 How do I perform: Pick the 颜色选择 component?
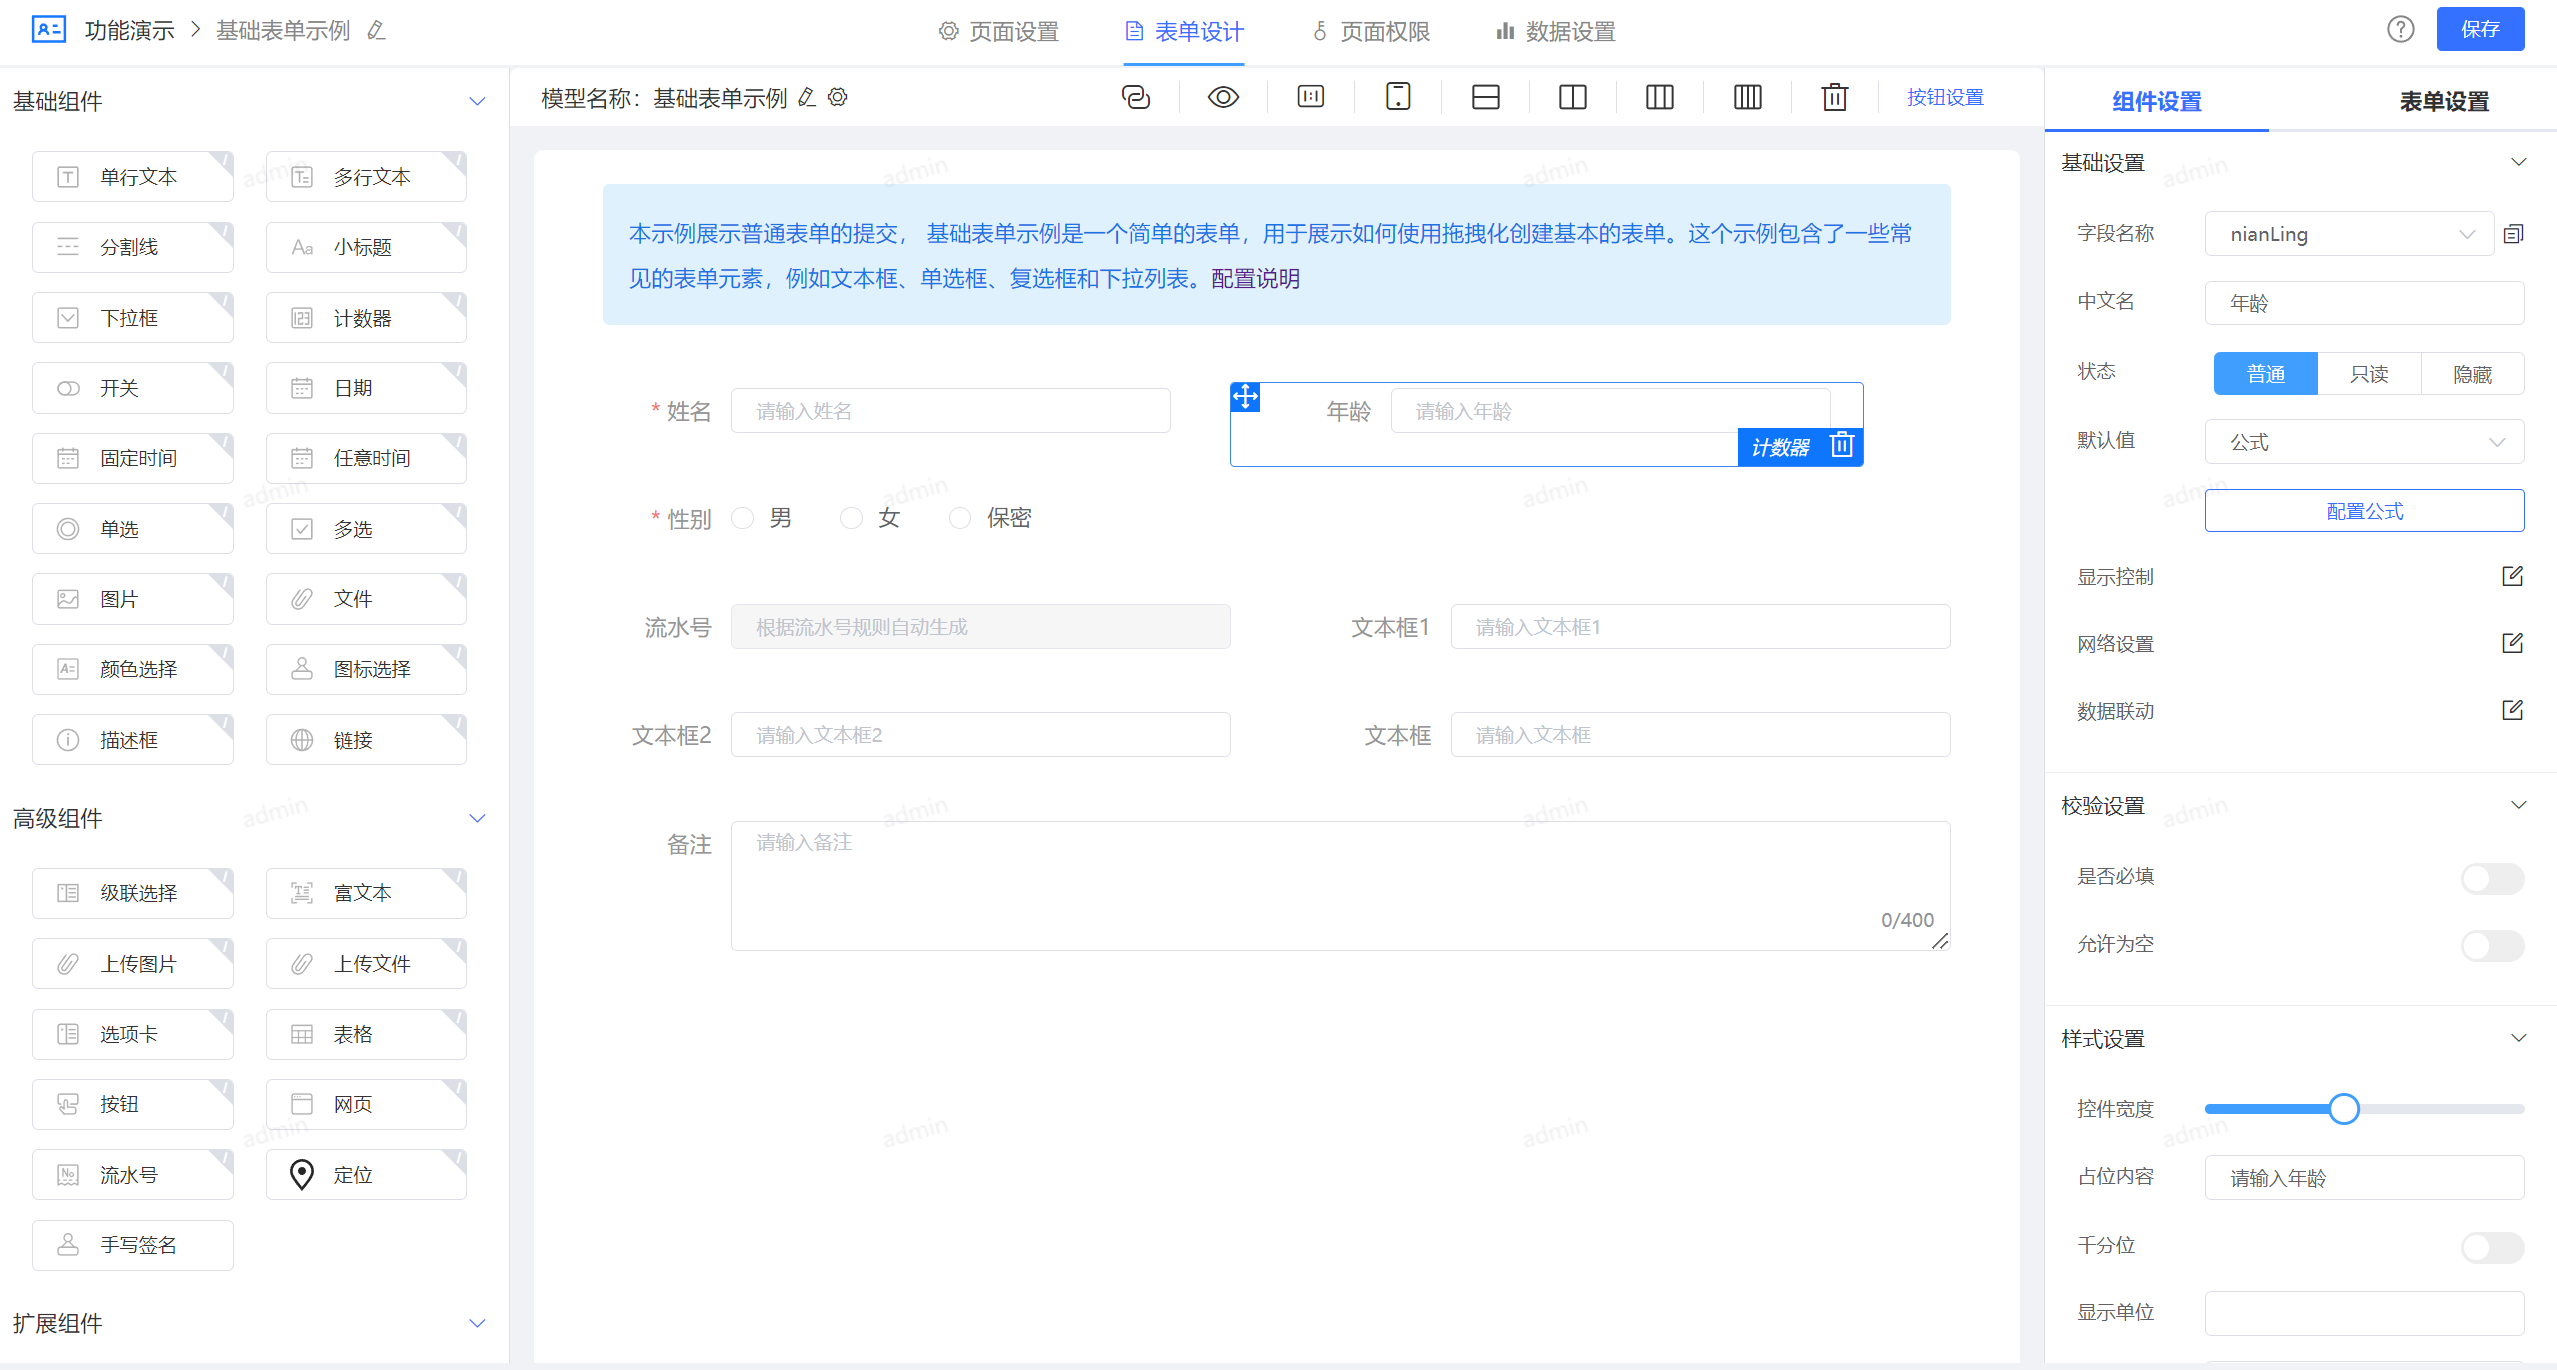point(133,669)
